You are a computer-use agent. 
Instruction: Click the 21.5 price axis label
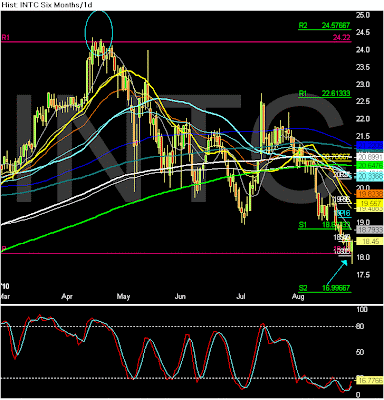(x=363, y=136)
